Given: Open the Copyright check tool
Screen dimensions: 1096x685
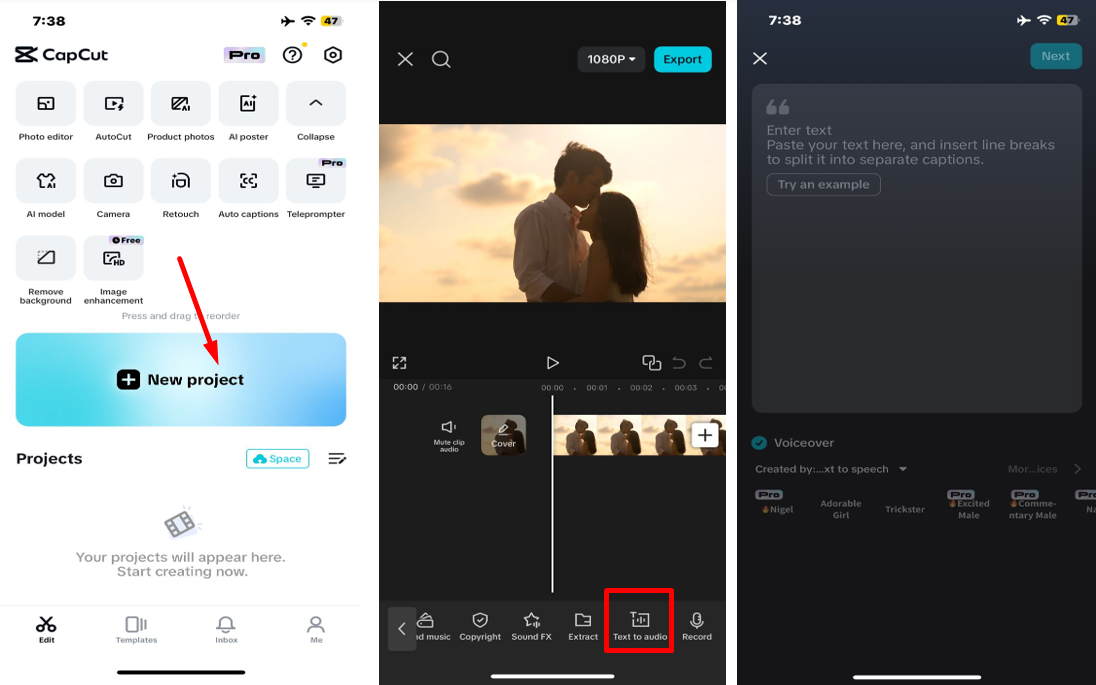Looking at the screenshot, I should pos(480,627).
